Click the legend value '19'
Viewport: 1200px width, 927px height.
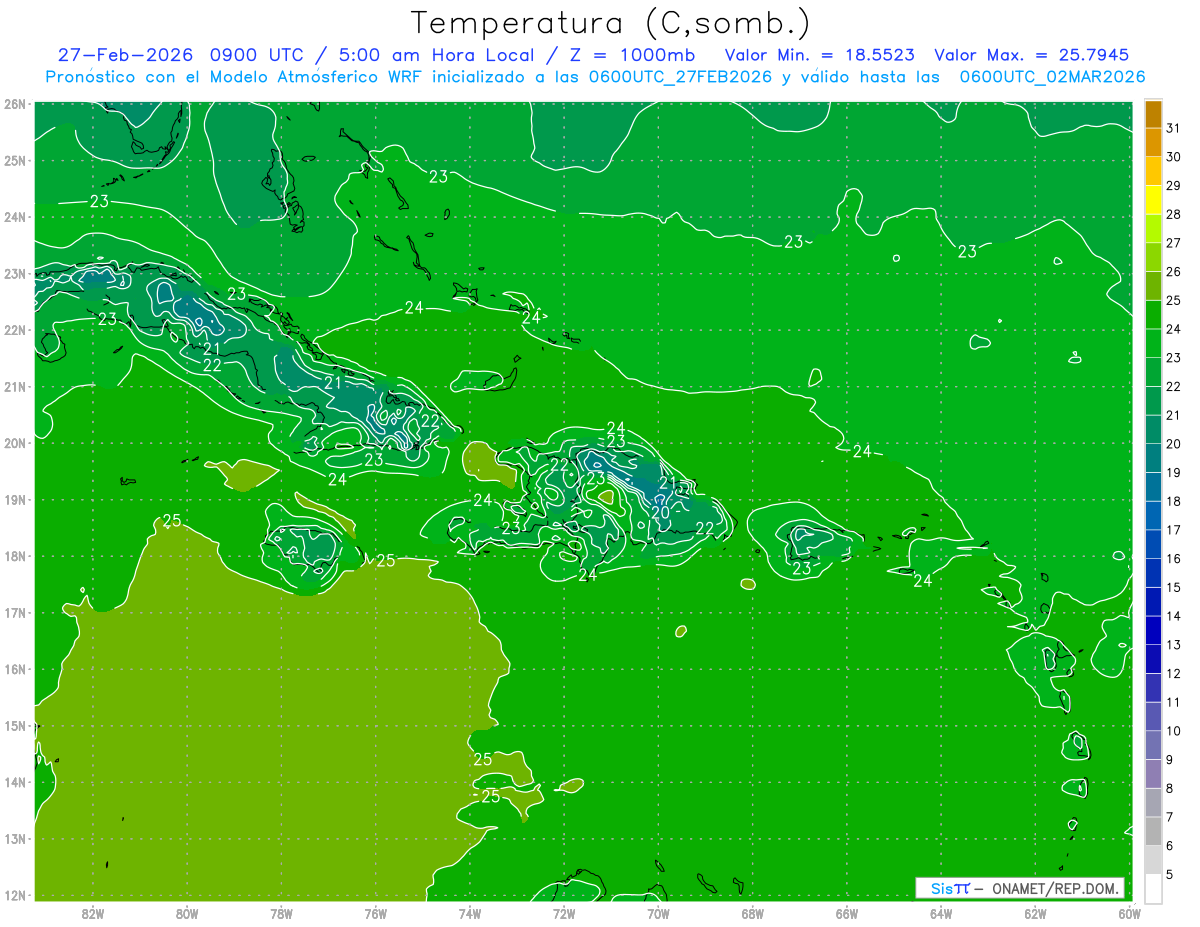(1173, 473)
